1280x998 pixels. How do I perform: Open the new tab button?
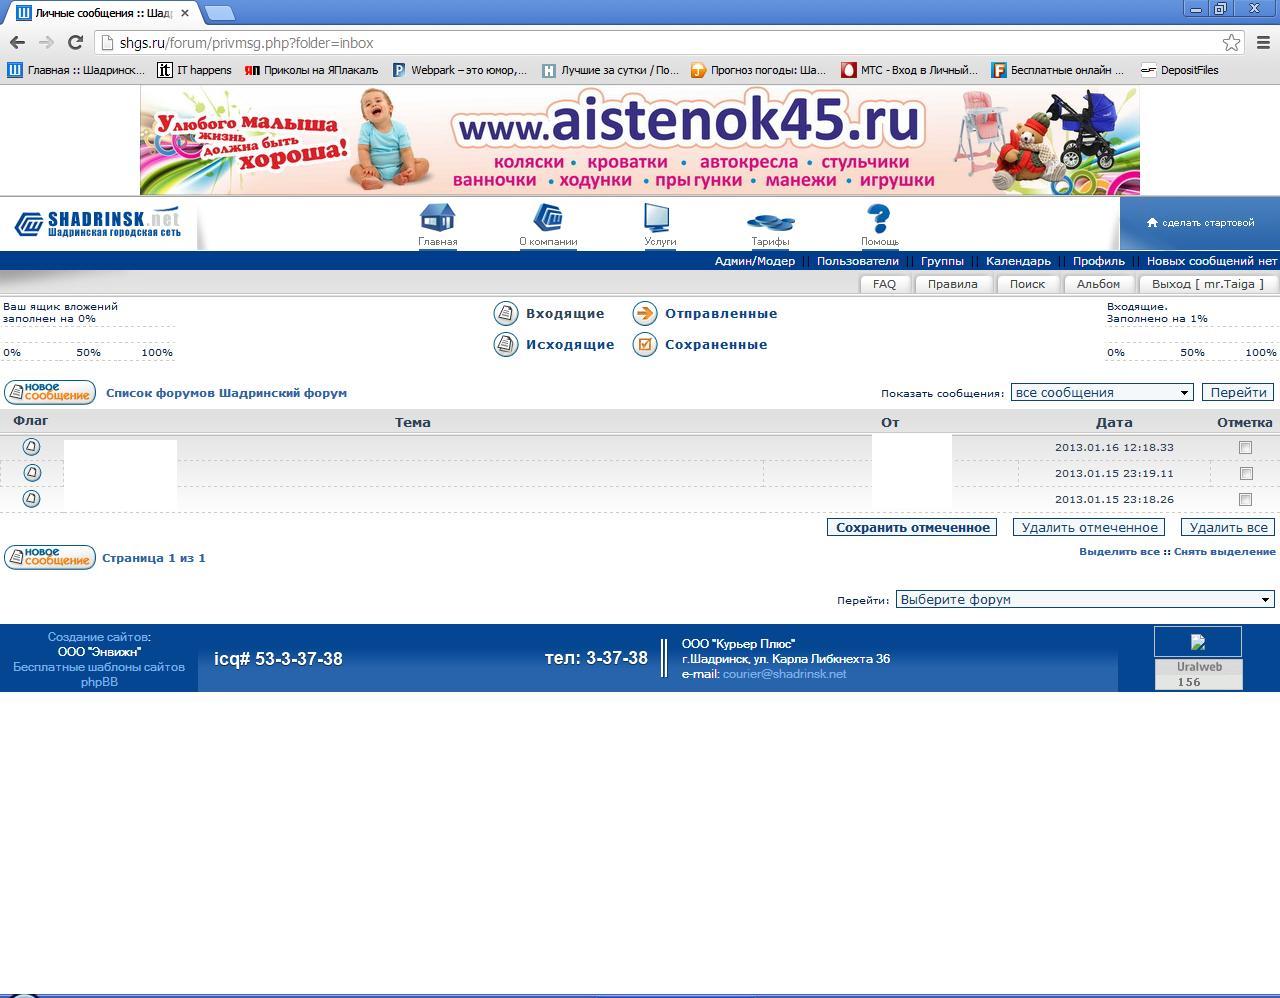(x=219, y=13)
